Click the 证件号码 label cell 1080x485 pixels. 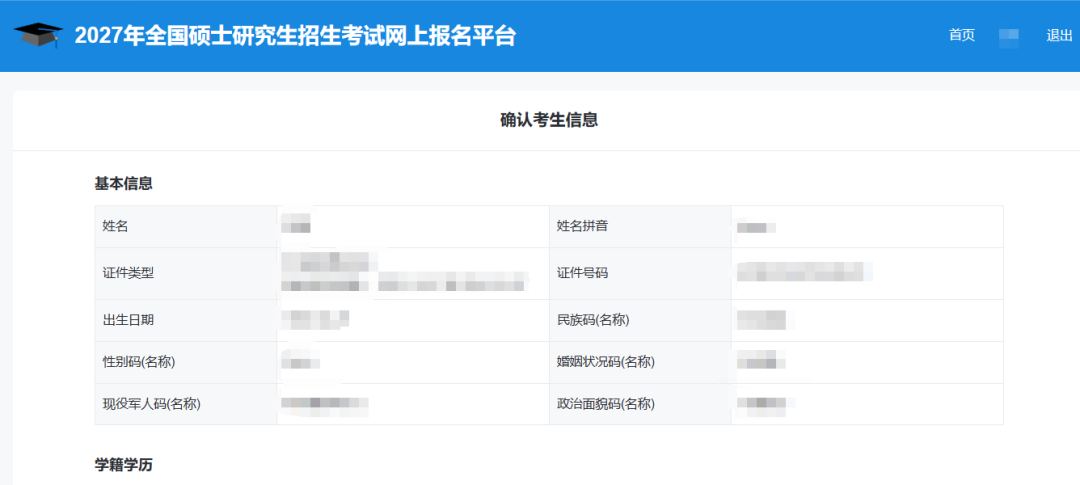point(641,274)
